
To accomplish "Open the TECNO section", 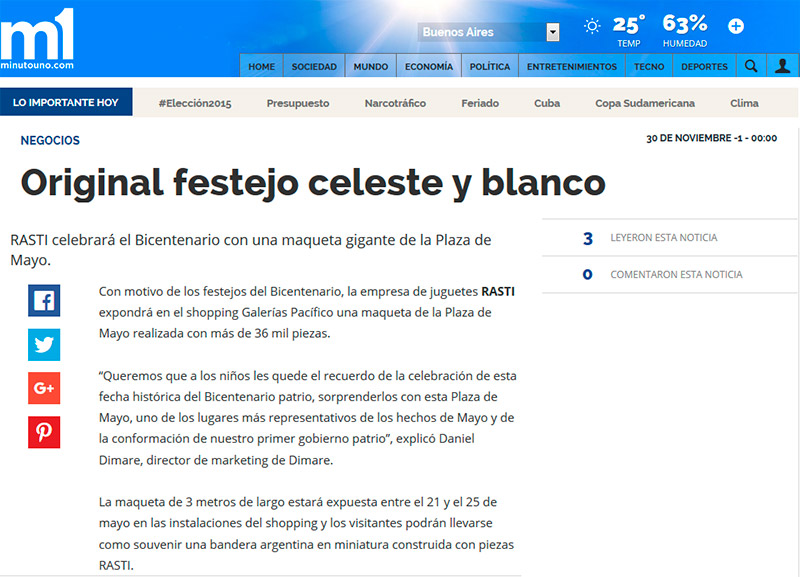I will (649, 66).
